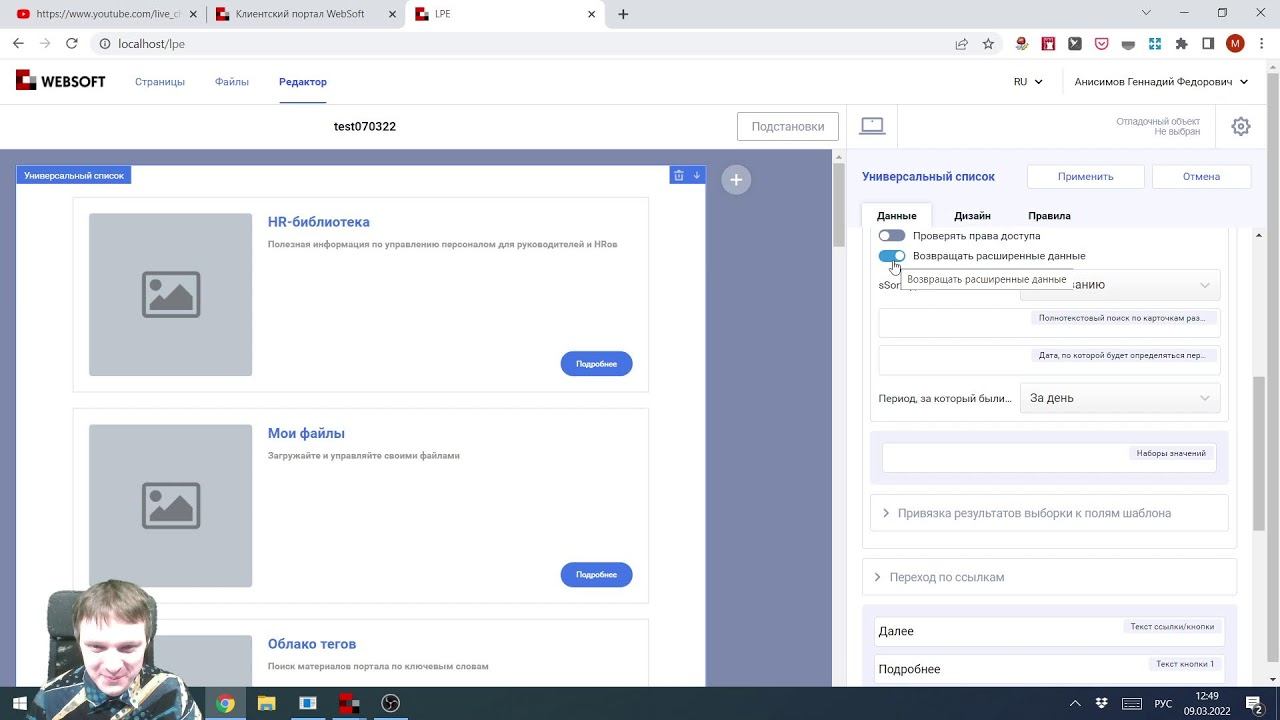This screenshot has width=1280, height=720.
Task: Open the HR-библиотека title link
Action: coord(319,222)
